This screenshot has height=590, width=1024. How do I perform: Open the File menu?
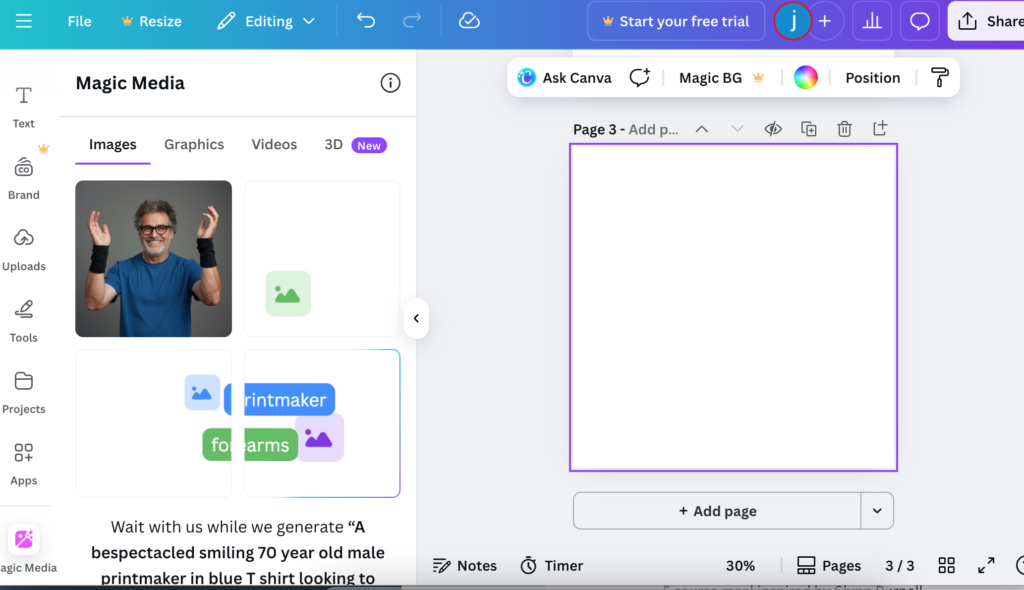click(x=79, y=21)
